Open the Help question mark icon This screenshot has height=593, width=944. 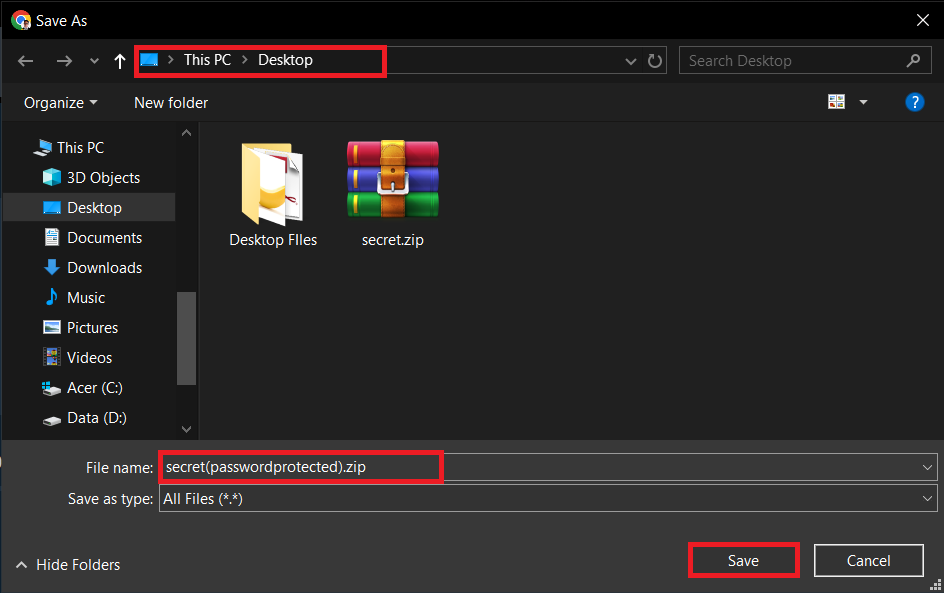tap(914, 102)
